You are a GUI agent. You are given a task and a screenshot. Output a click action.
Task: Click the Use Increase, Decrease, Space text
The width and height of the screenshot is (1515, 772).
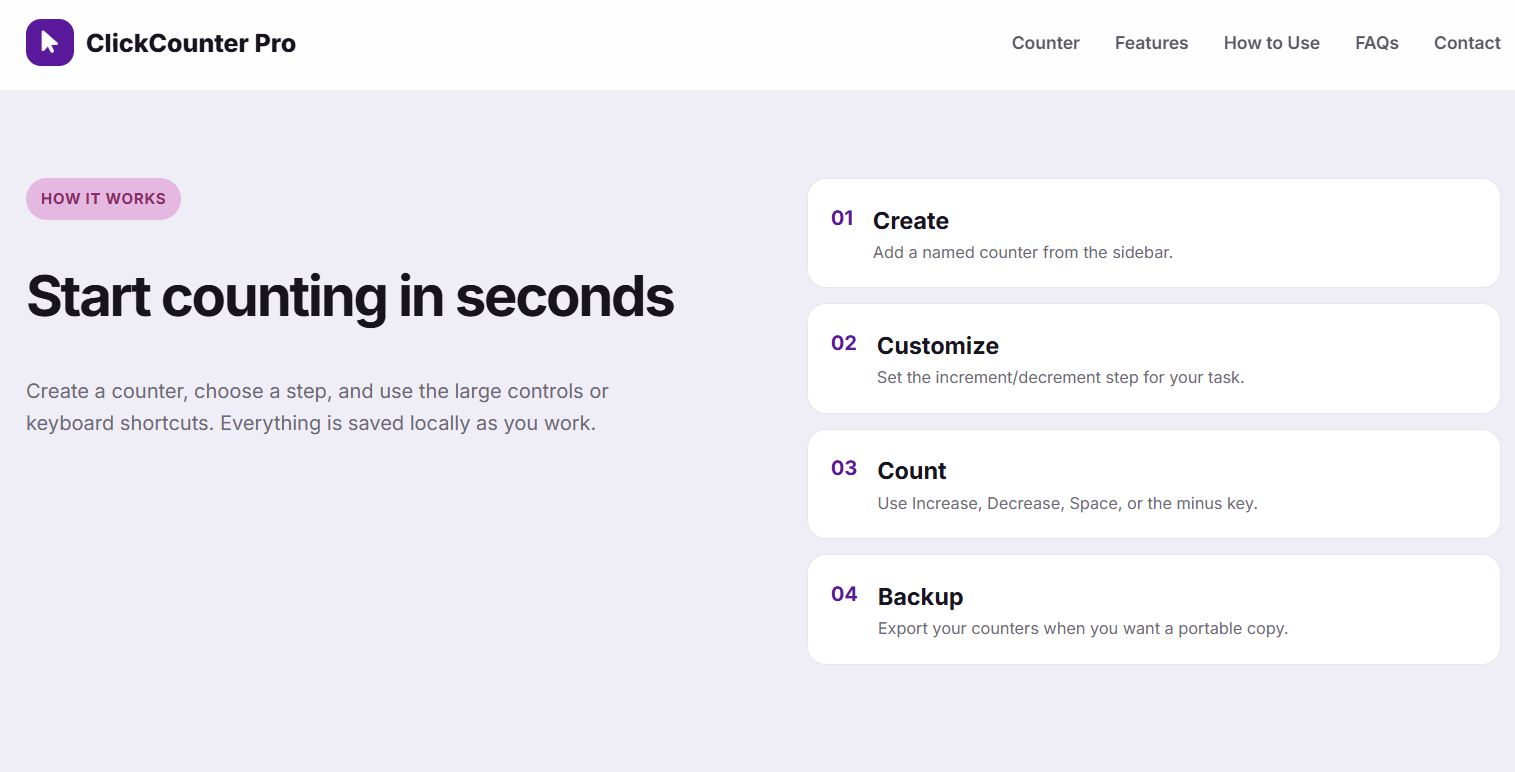coord(1067,503)
